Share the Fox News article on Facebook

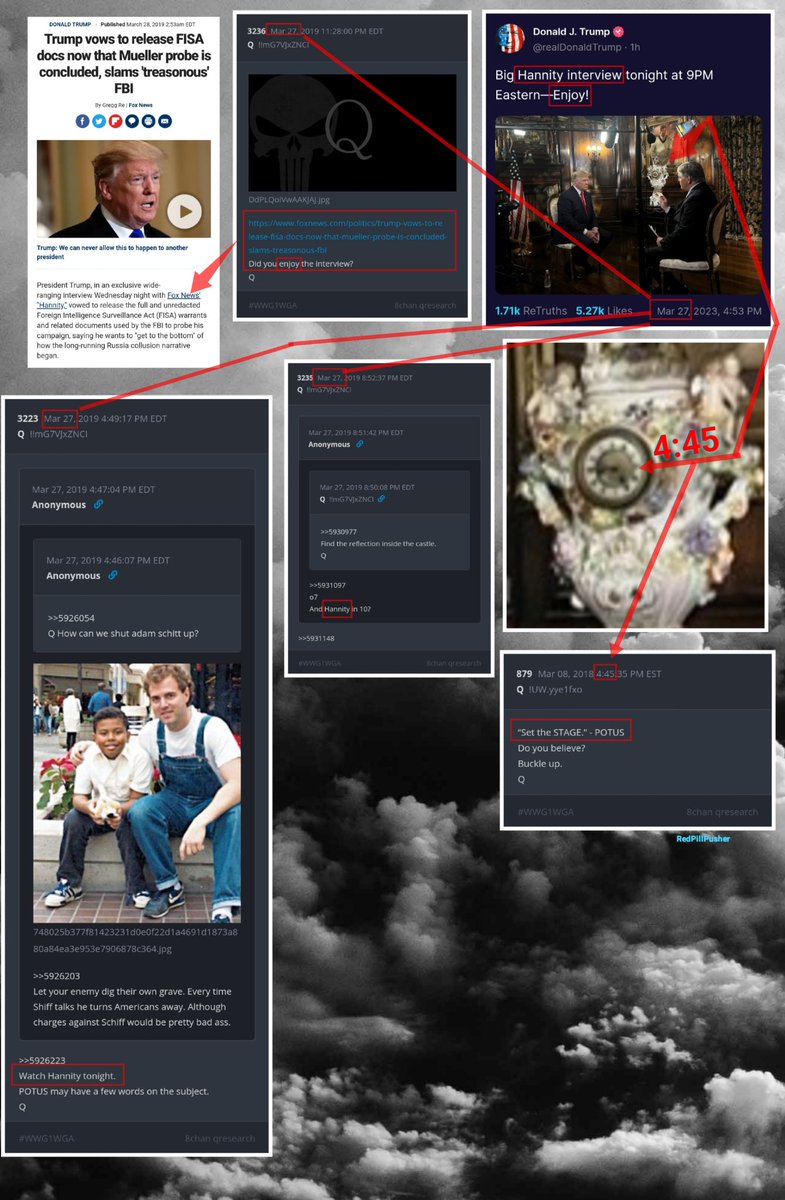coord(82,121)
